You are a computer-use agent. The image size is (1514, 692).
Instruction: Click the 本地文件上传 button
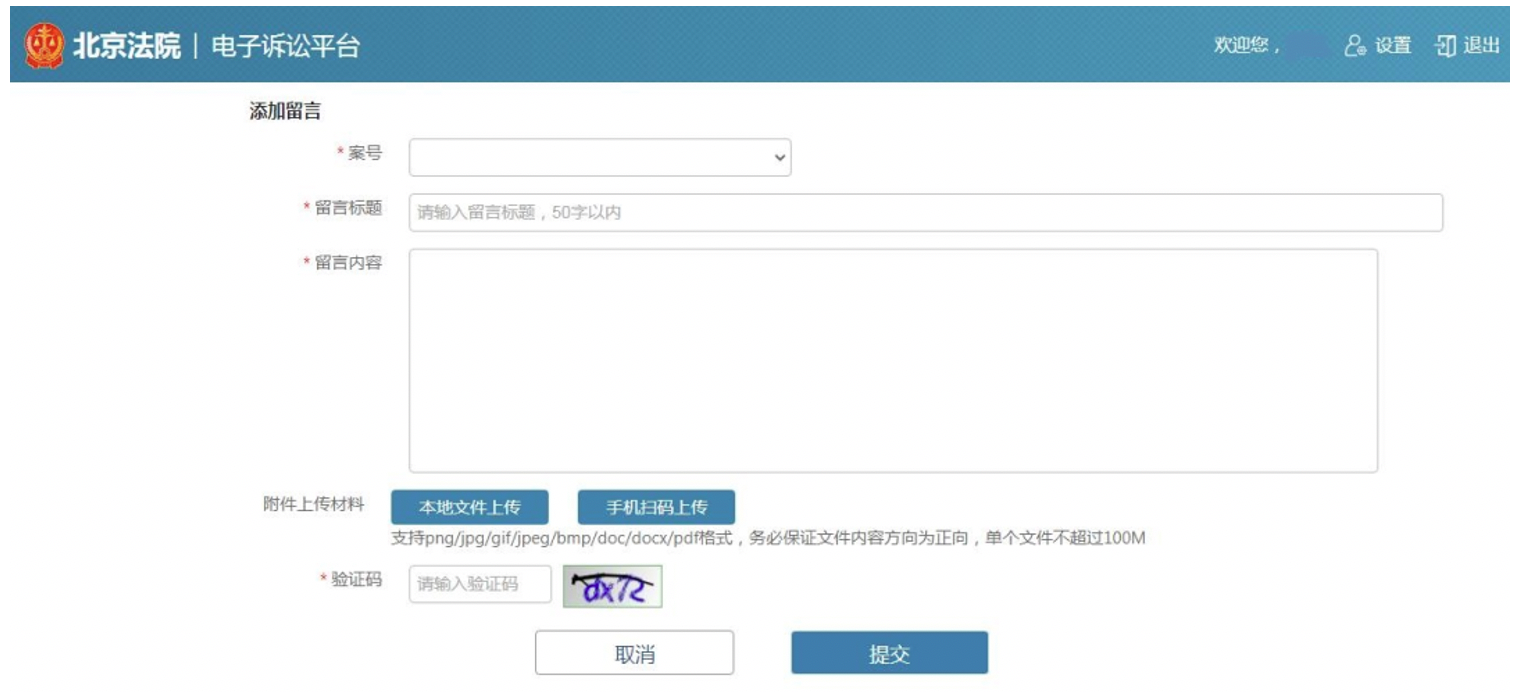coord(469,507)
